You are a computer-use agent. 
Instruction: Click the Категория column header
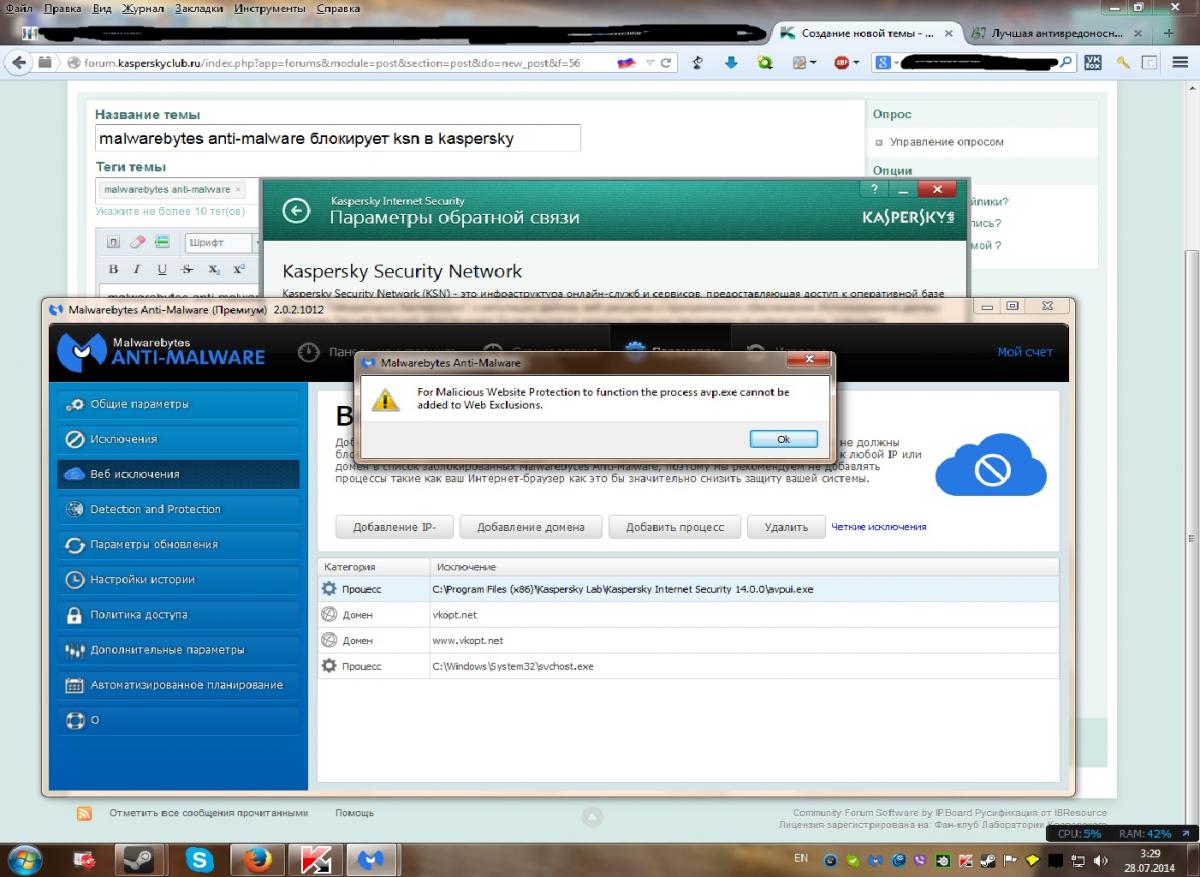click(x=374, y=567)
